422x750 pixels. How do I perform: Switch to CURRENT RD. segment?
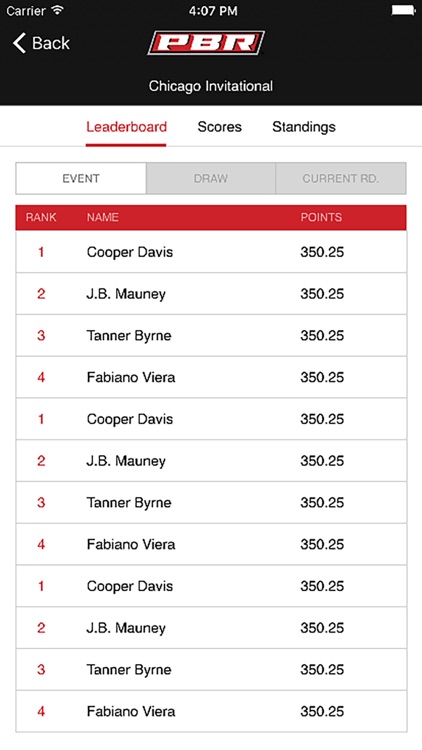coord(341,178)
